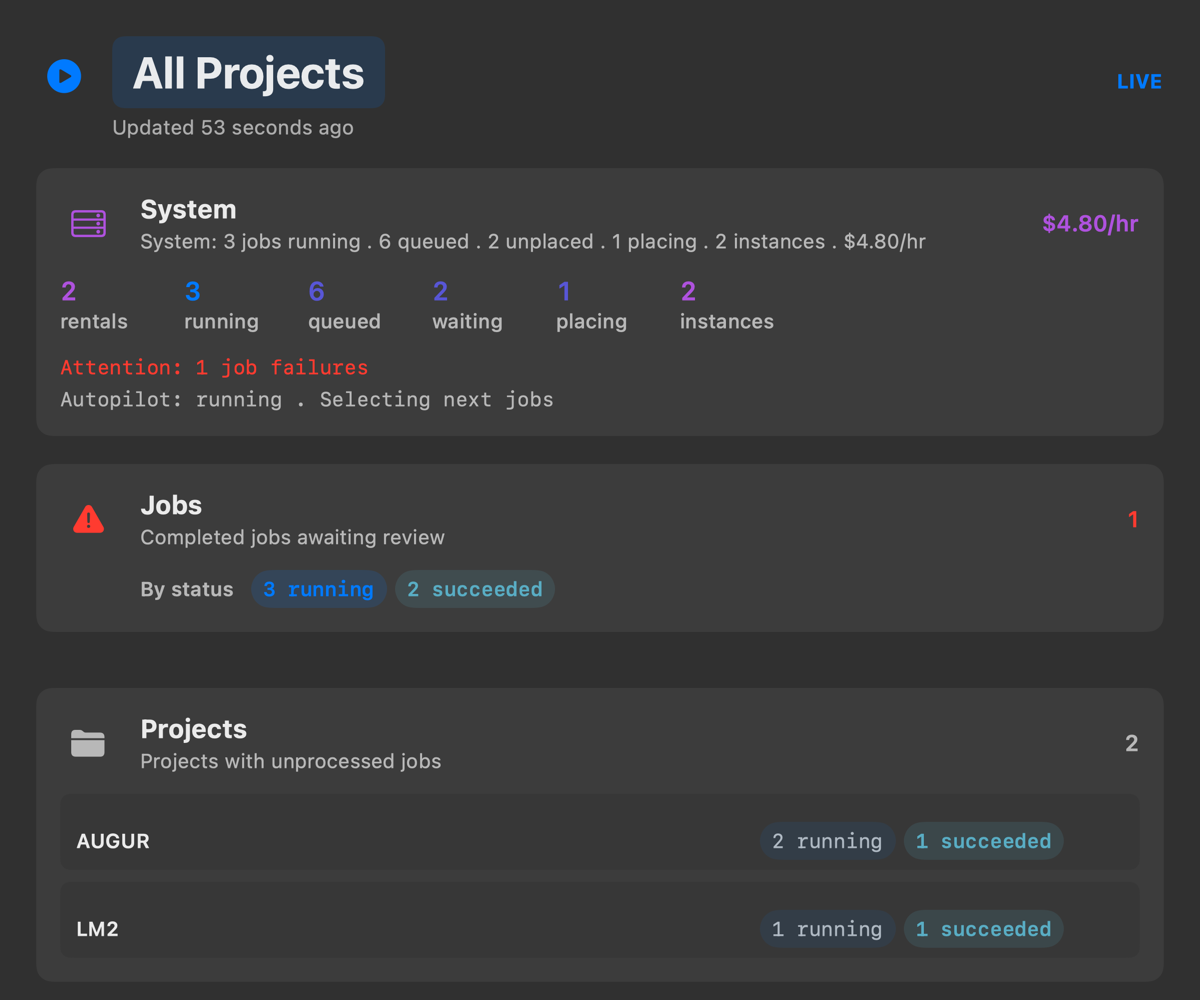This screenshot has height=1000, width=1200.
Task: Click the System card heading
Action: click(x=188, y=210)
